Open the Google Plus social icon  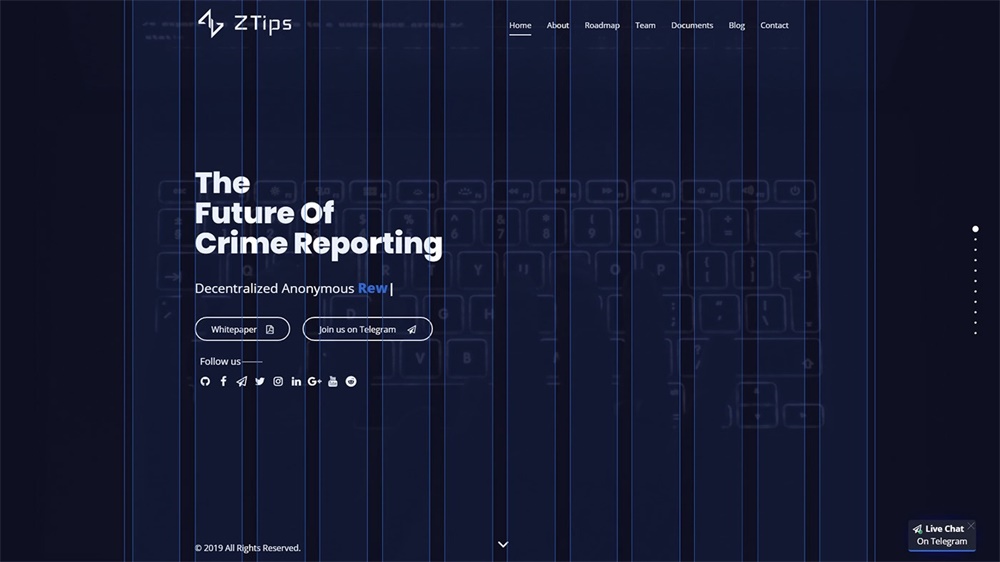pyautogui.click(x=314, y=381)
